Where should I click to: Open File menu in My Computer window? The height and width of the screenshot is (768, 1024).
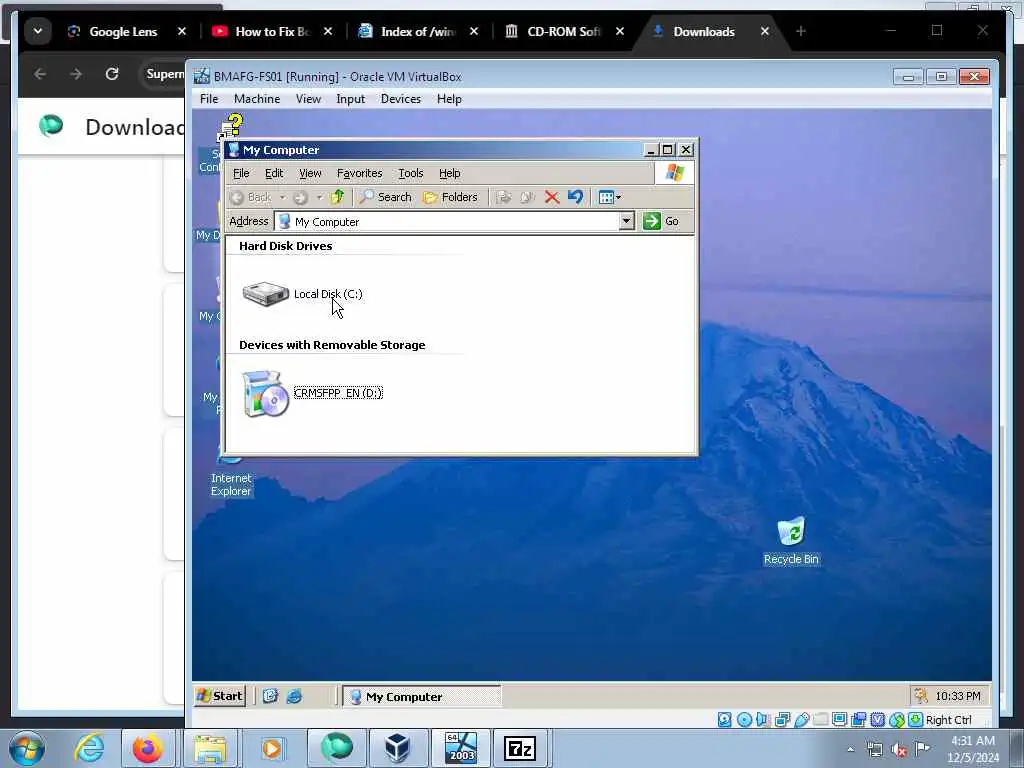pyautogui.click(x=241, y=173)
